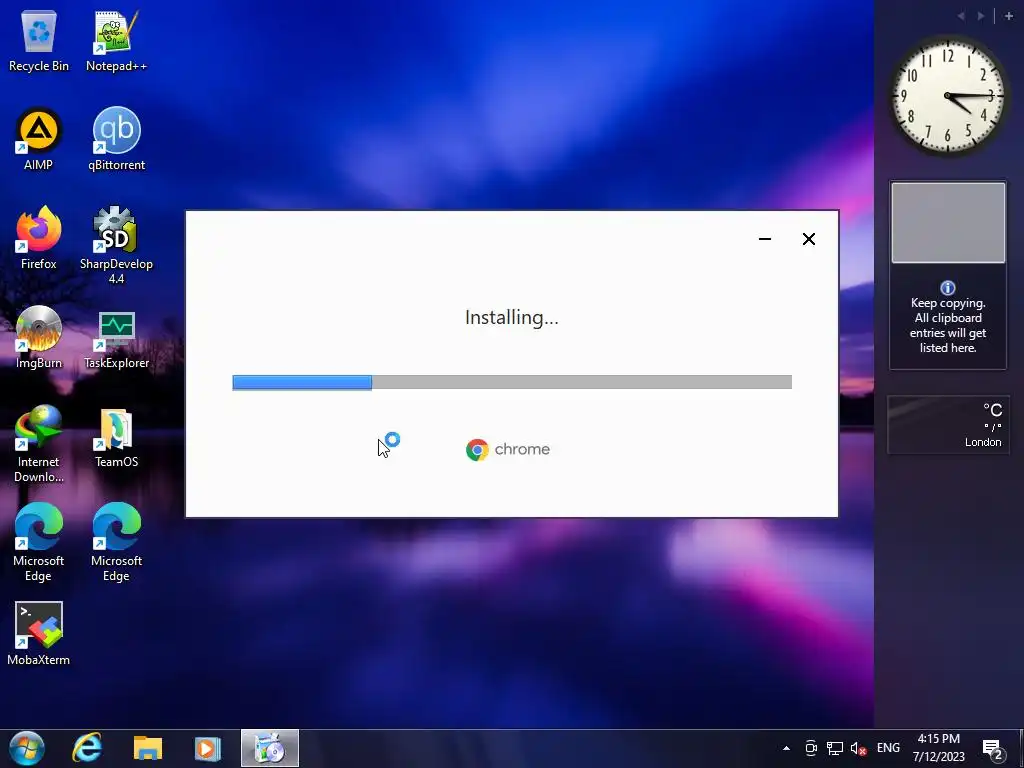Go to the previous gadget page arrow
This screenshot has height=768, width=1024.
pyautogui.click(x=961, y=16)
